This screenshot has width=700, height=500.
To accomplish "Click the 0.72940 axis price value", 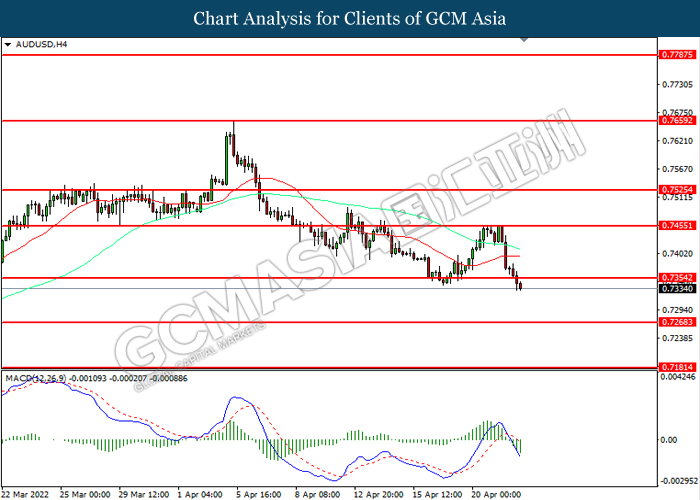I will [x=677, y=310].
